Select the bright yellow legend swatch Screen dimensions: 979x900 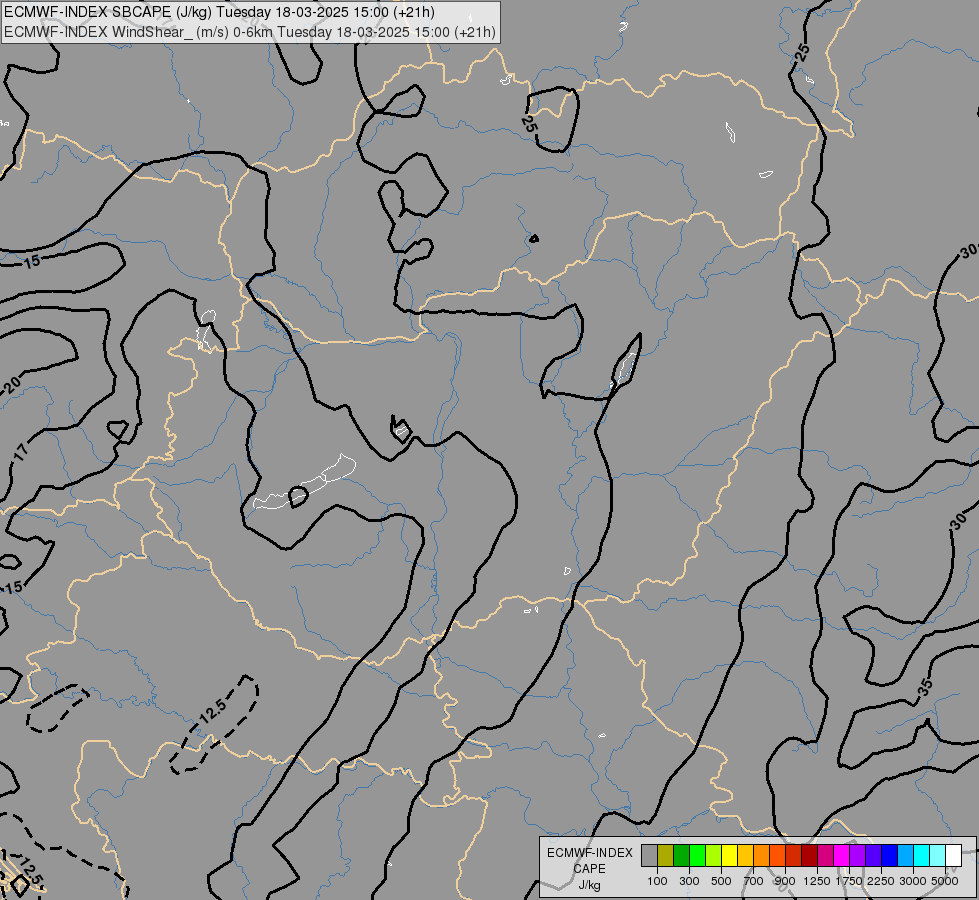tap(729, 856)
